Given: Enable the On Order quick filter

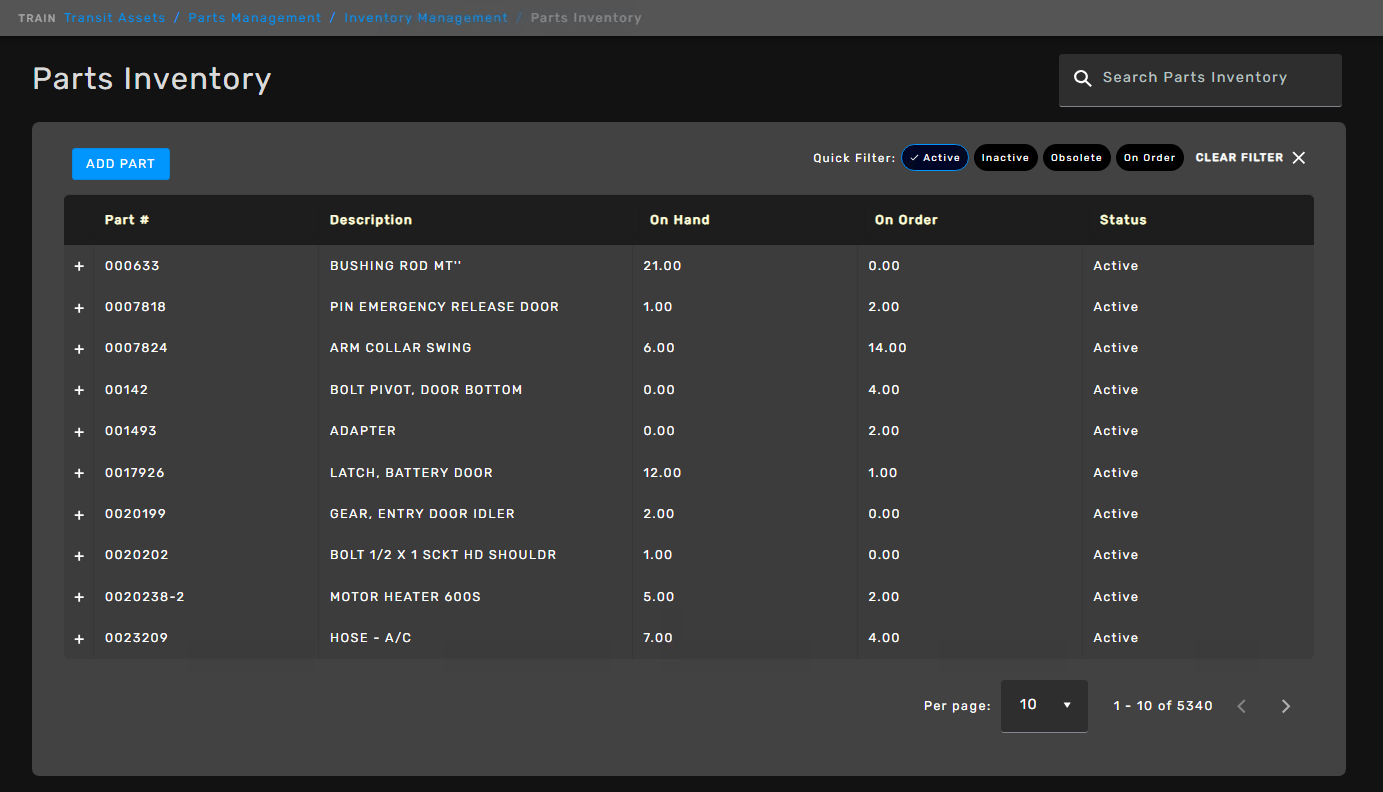Looking at the screenshot, I should coord(1149,158).
